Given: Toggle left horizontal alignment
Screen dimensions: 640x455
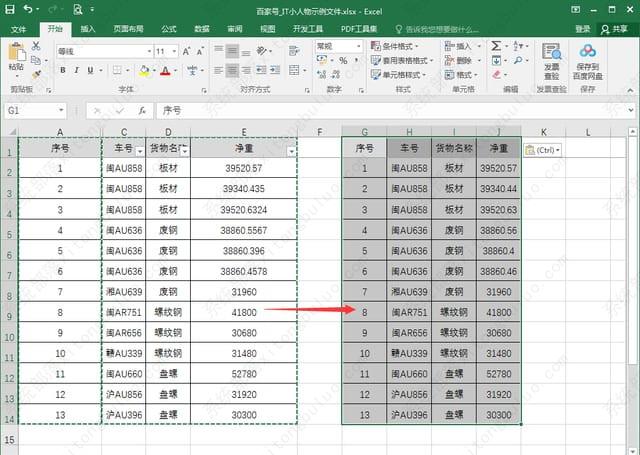Looking at the screenshot, I should [219, 70].
